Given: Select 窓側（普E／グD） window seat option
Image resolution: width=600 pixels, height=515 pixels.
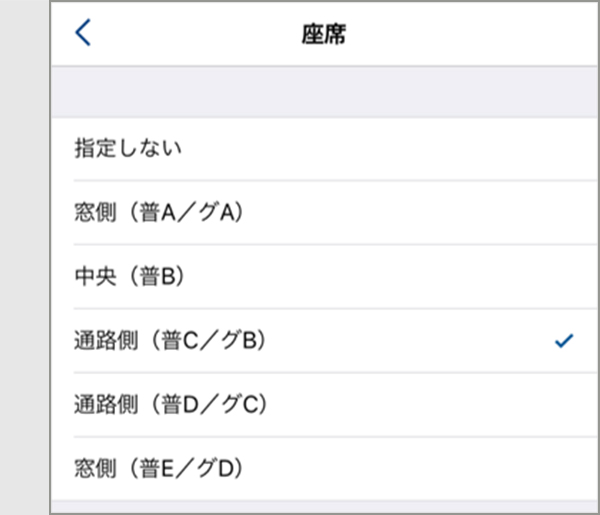Looking at the screenshot, I should coord(324,468).
